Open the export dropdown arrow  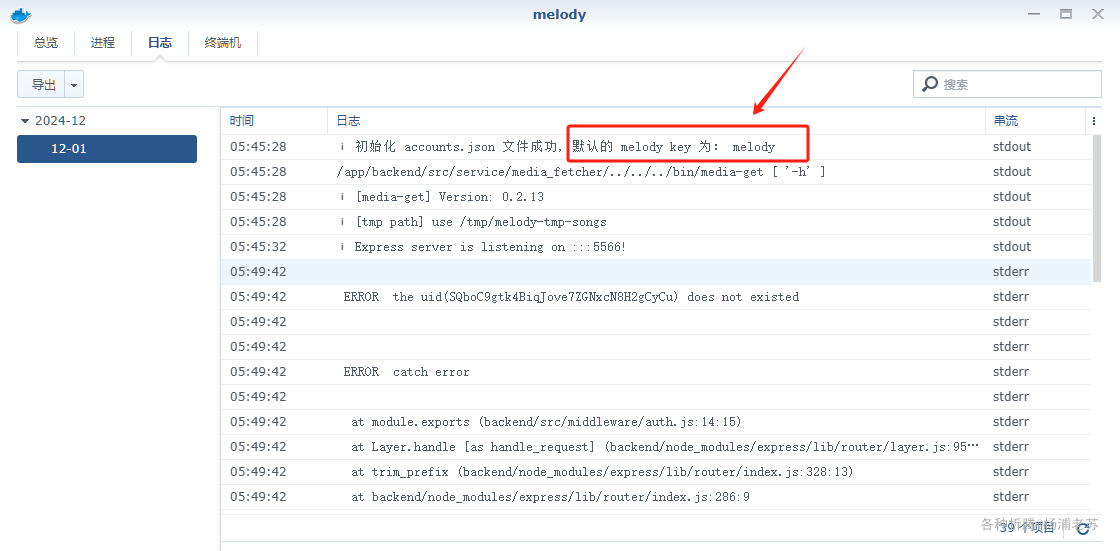pos(74,84)
